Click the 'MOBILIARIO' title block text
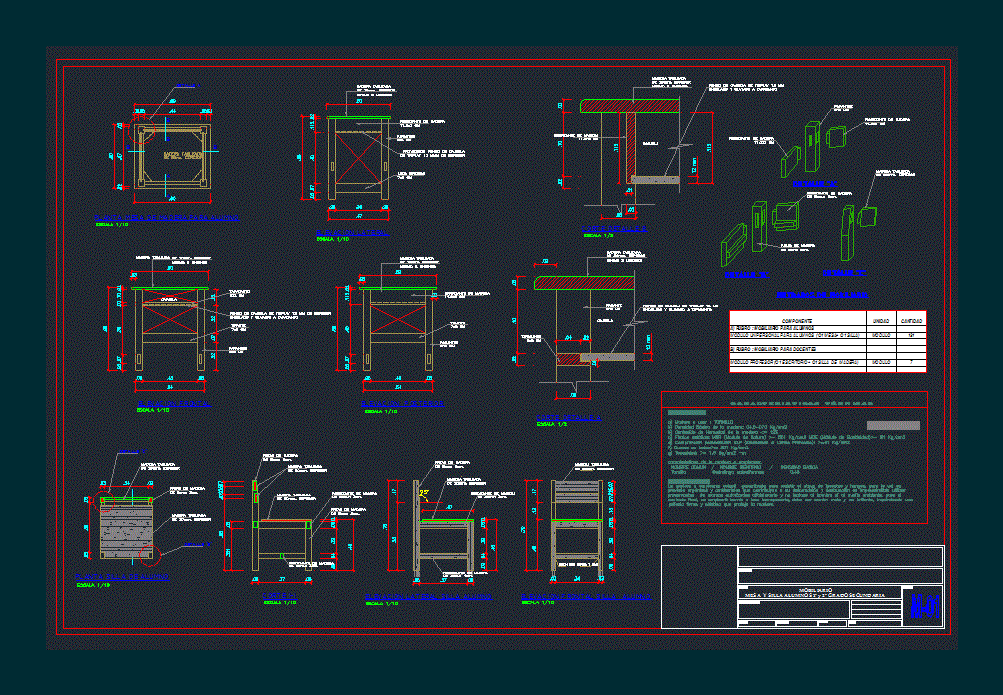 (815, 589)
